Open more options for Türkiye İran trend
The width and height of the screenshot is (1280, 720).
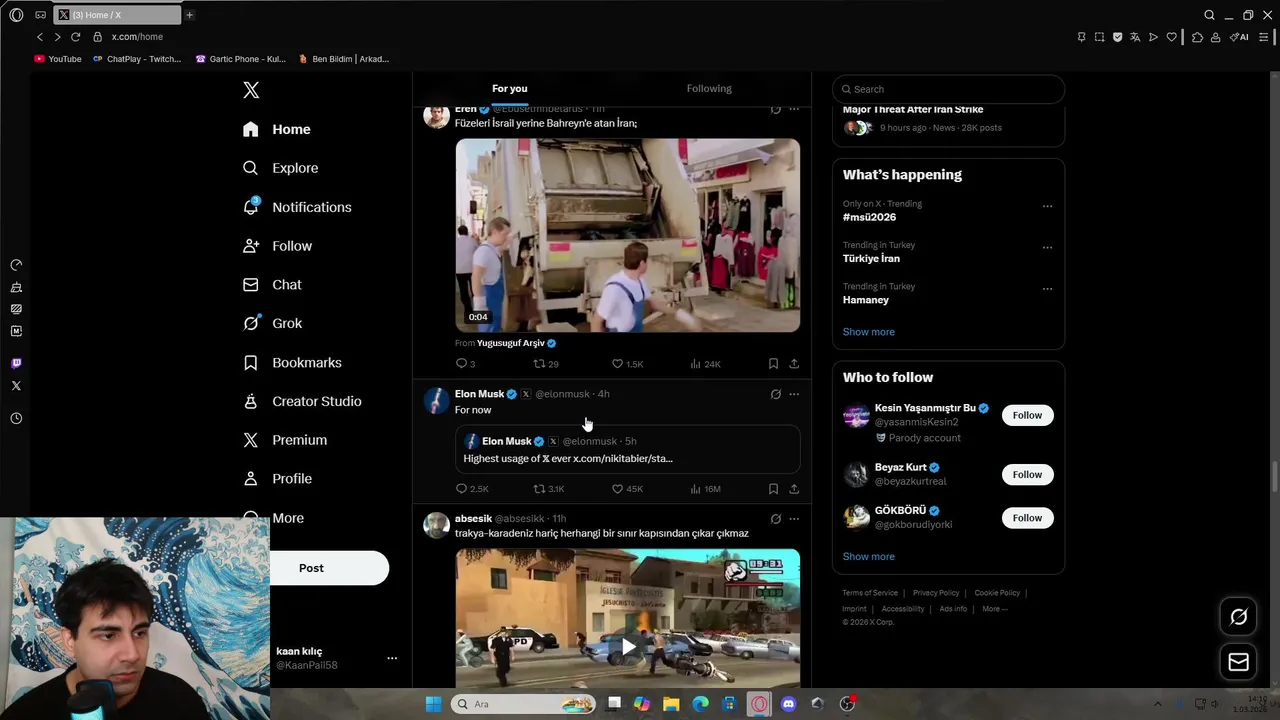click(1047, 247)
